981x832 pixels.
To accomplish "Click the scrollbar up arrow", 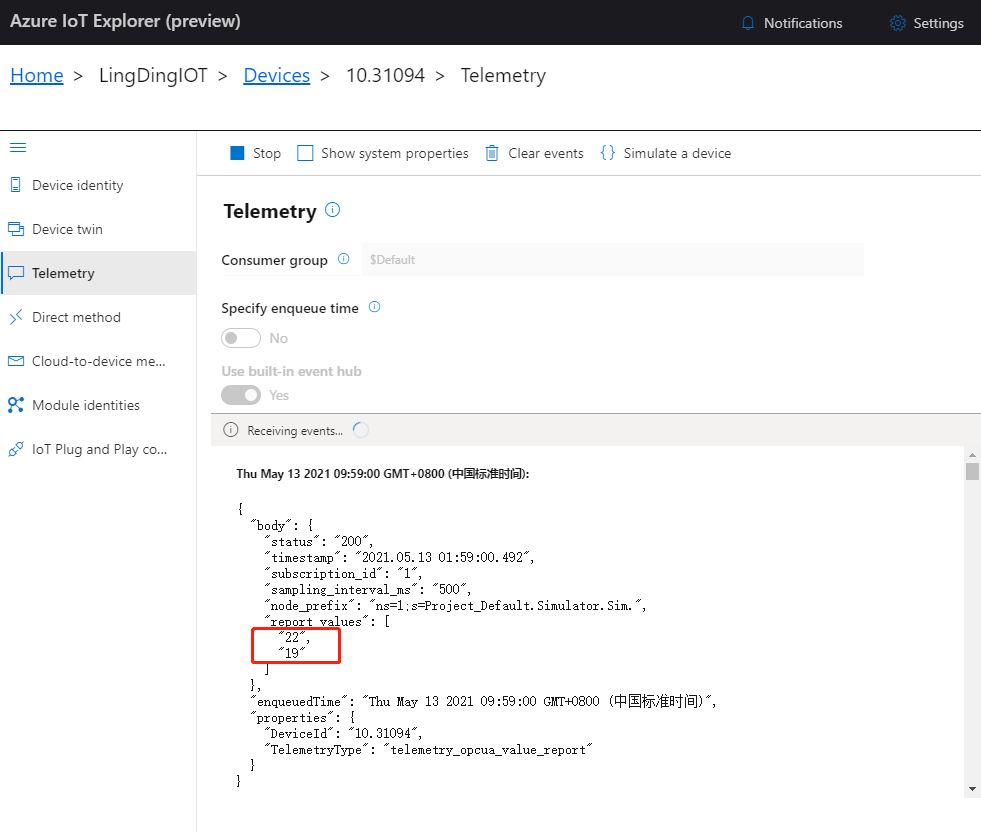I will [972, 455].
